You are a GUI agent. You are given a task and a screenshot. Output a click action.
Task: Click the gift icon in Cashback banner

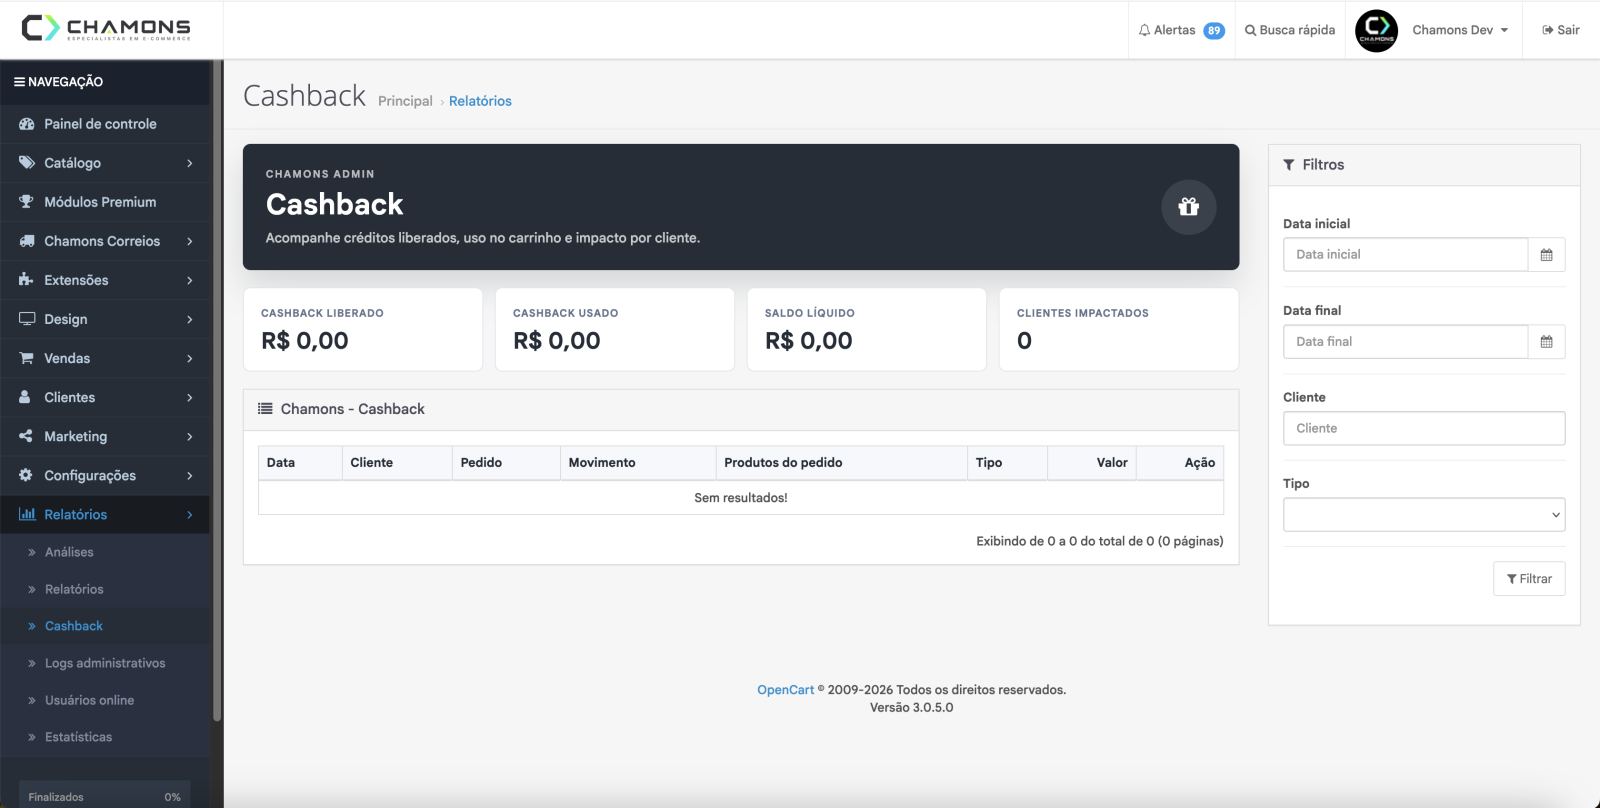[1188, 207]
